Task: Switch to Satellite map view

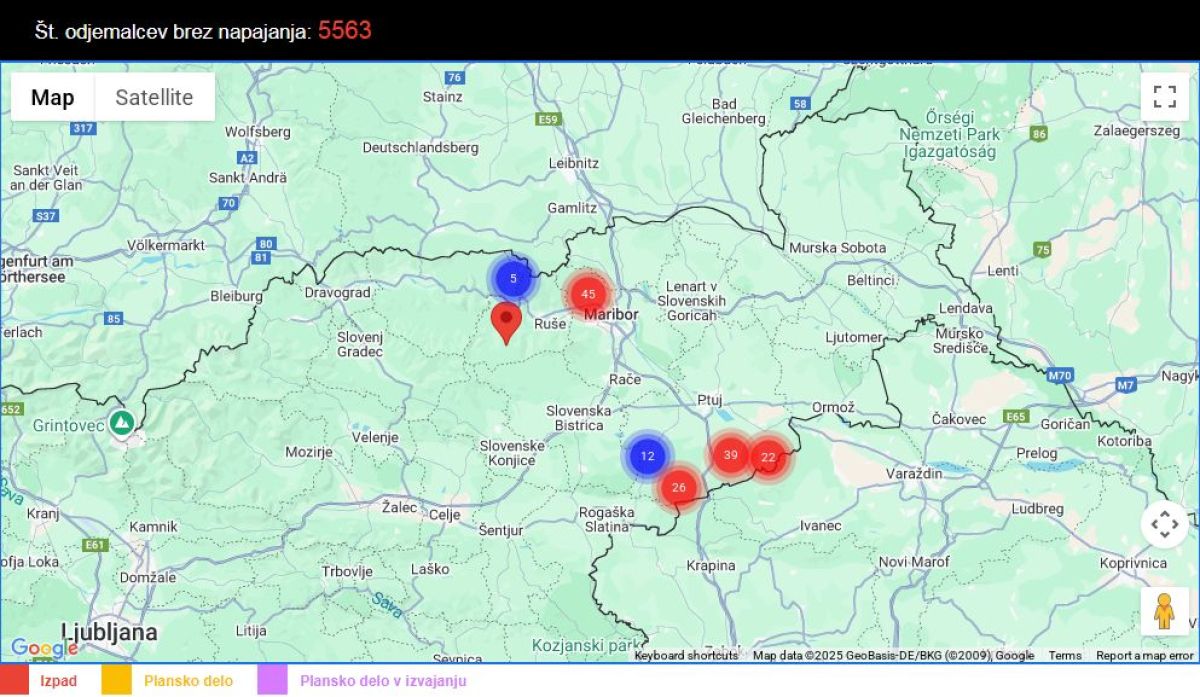Action: click(154, 97)
